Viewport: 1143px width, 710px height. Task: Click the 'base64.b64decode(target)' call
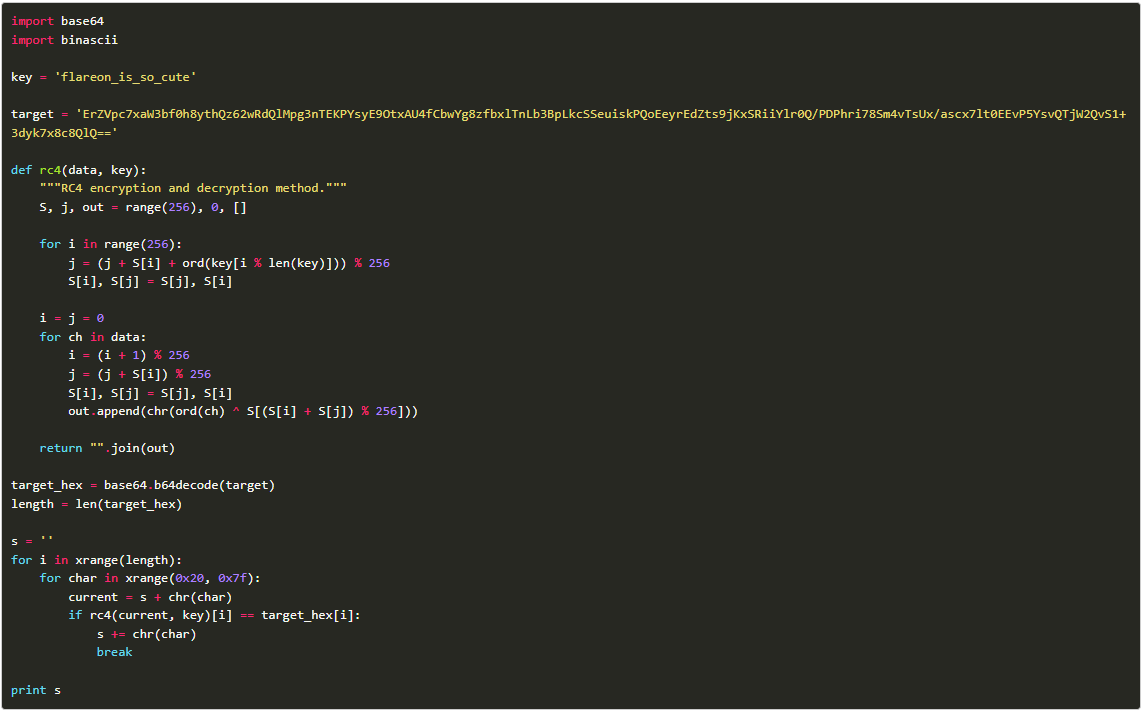pyautogui.click(x=189, y=485)
